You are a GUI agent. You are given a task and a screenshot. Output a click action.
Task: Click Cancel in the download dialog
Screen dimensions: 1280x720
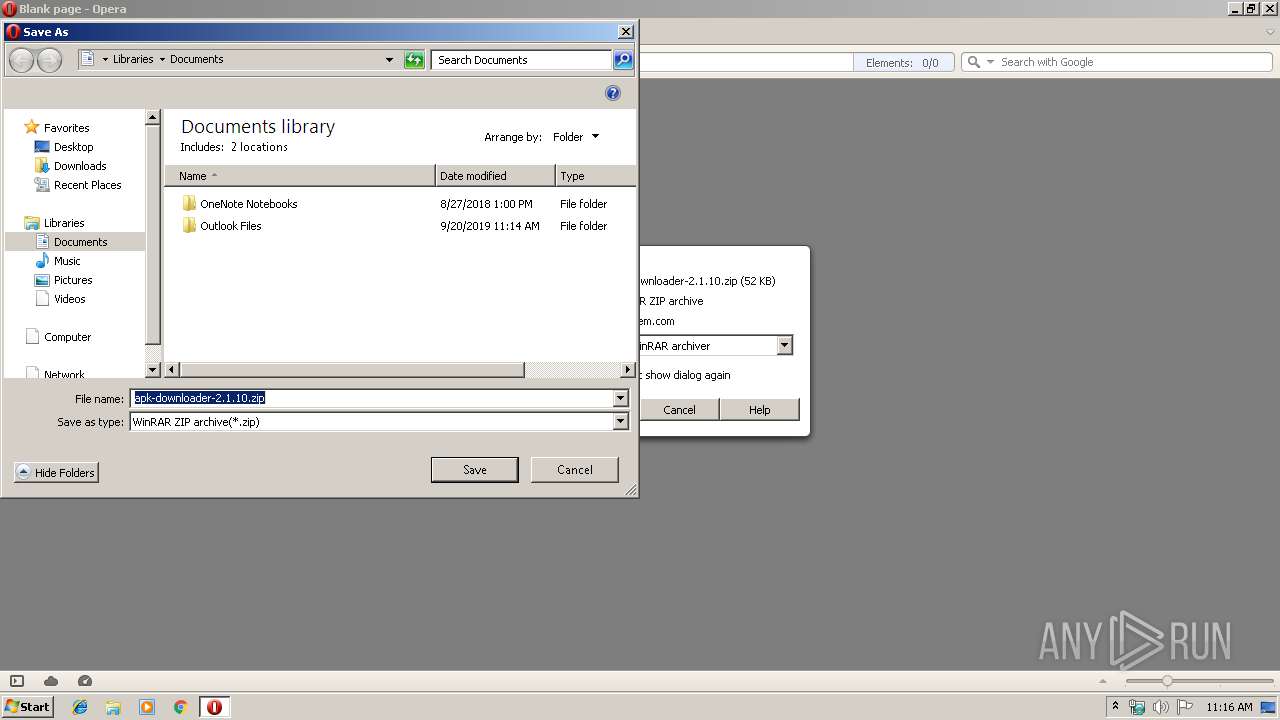click(679, 410)
